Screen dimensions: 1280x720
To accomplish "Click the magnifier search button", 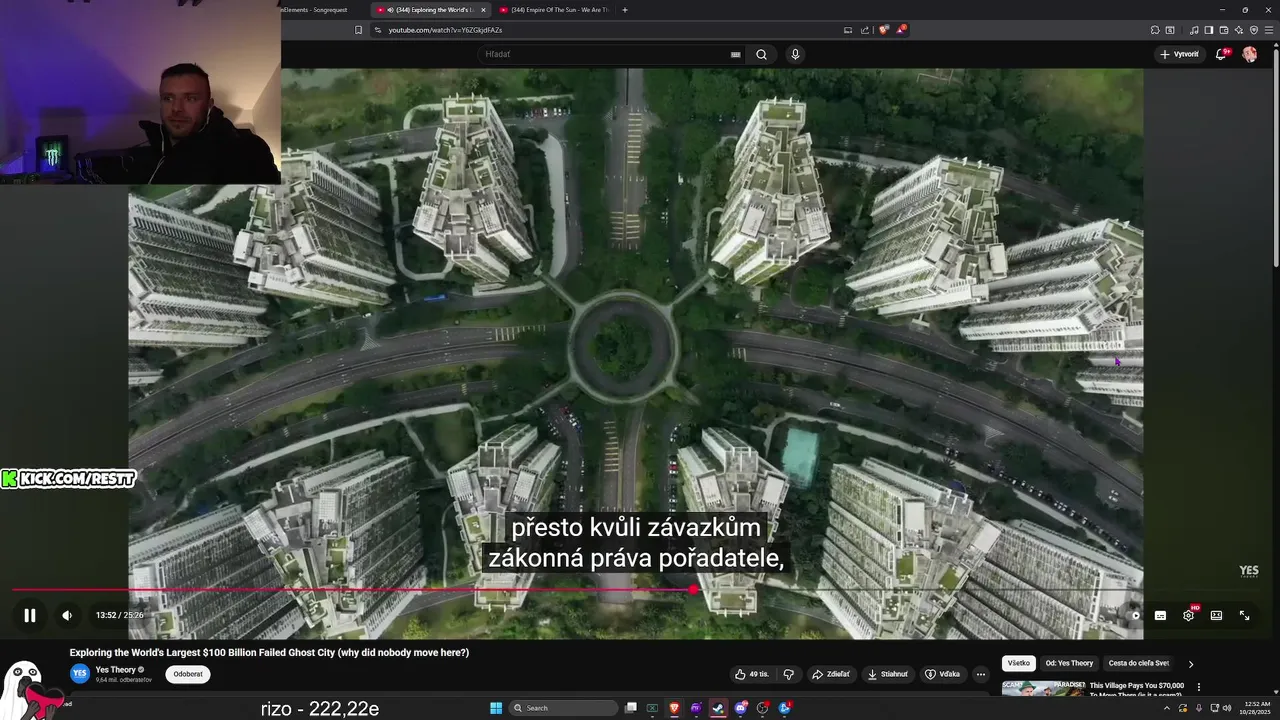I will point(761,54).
